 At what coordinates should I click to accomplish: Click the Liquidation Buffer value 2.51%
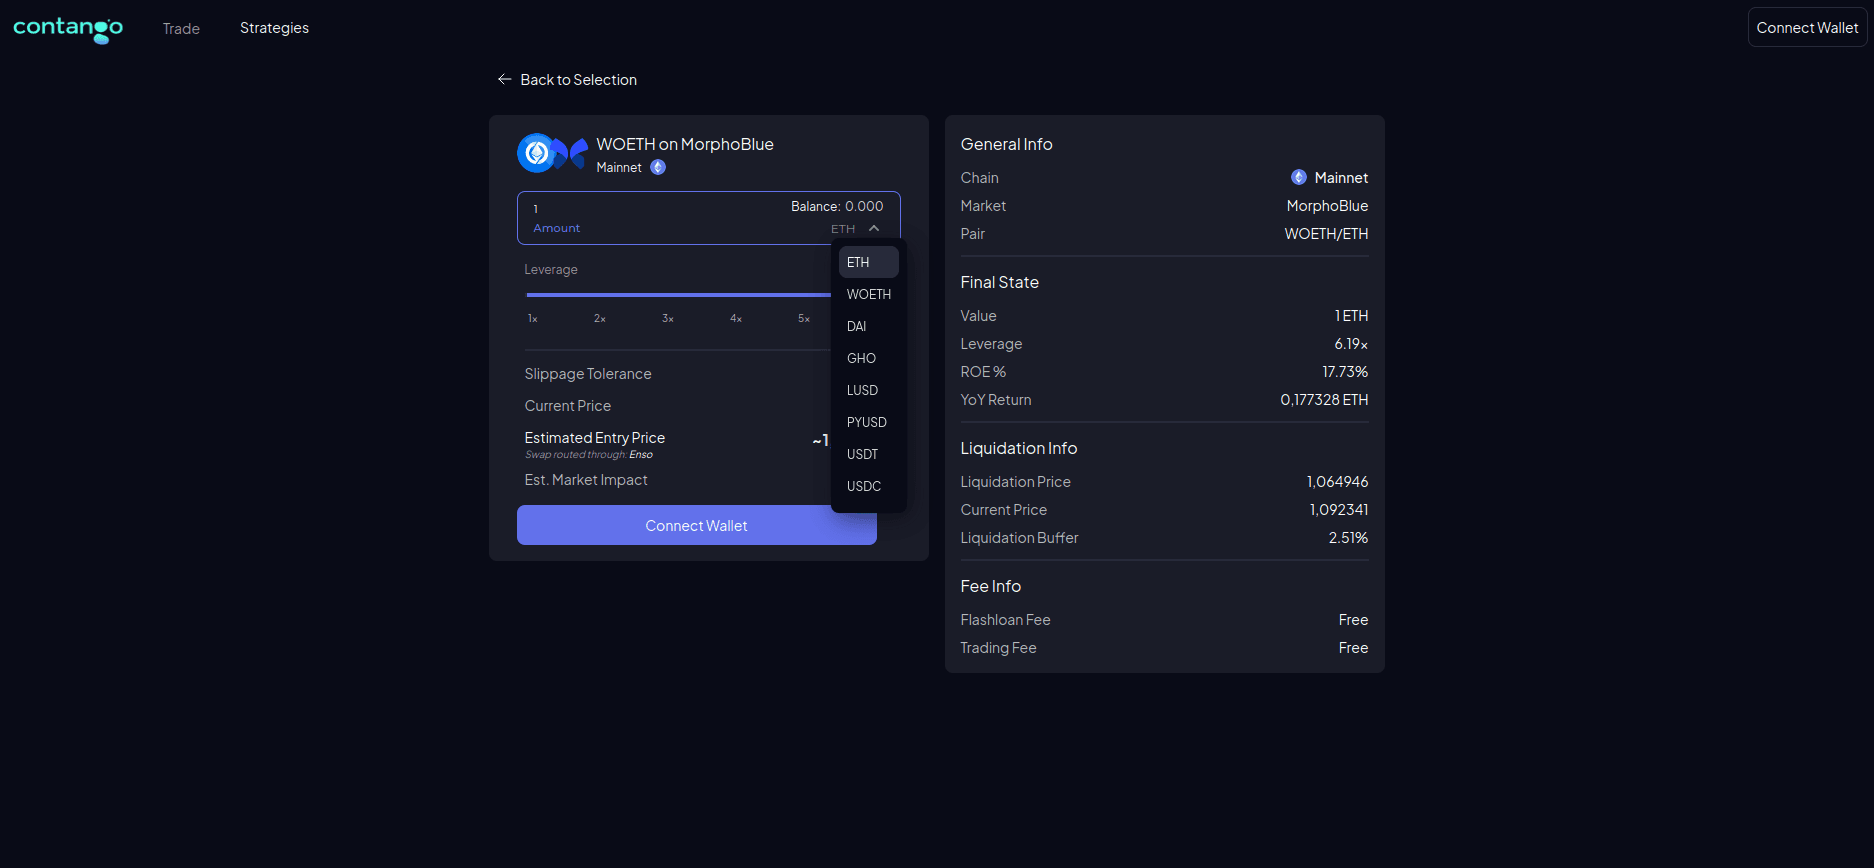pos(1348,538)
